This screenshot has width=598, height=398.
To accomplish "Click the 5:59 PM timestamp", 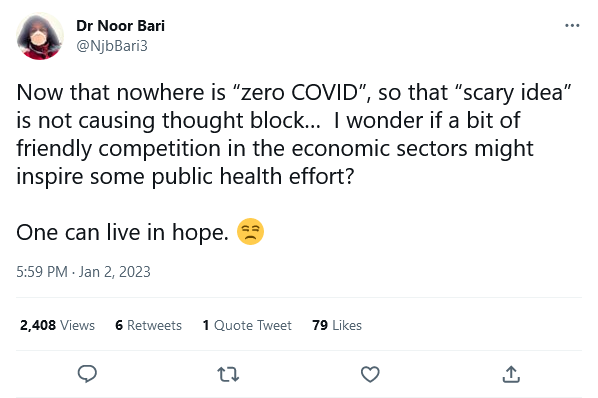I will pyautogui.click(x=42, y=272).
